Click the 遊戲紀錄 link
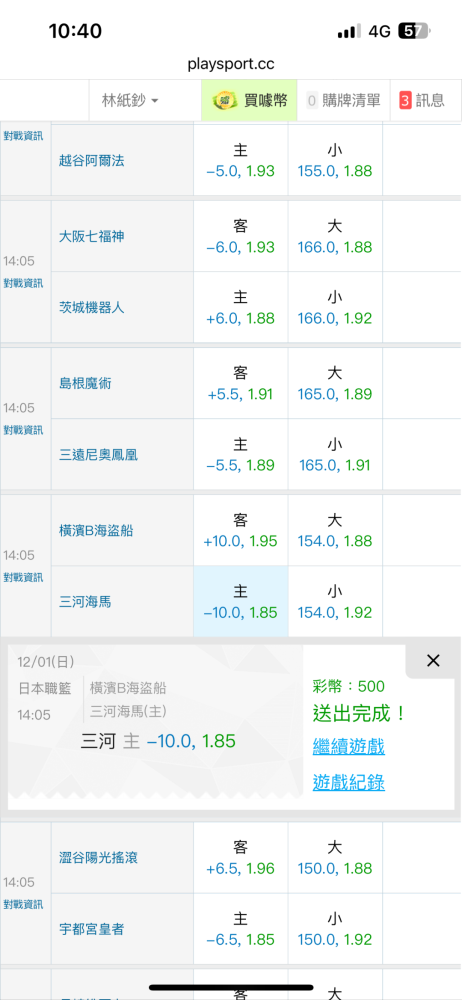This screenshot has width=462, height=1000. (x=348, y=782)
